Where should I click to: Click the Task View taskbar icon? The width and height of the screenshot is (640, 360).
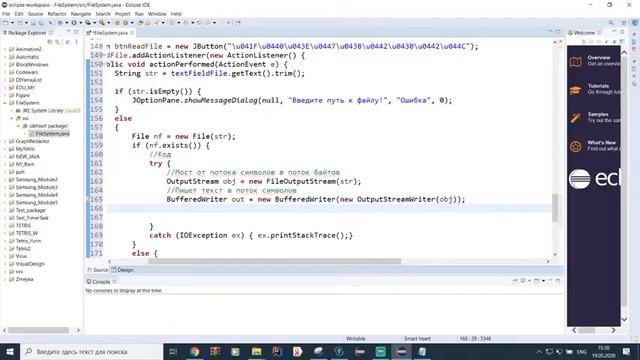173,351
